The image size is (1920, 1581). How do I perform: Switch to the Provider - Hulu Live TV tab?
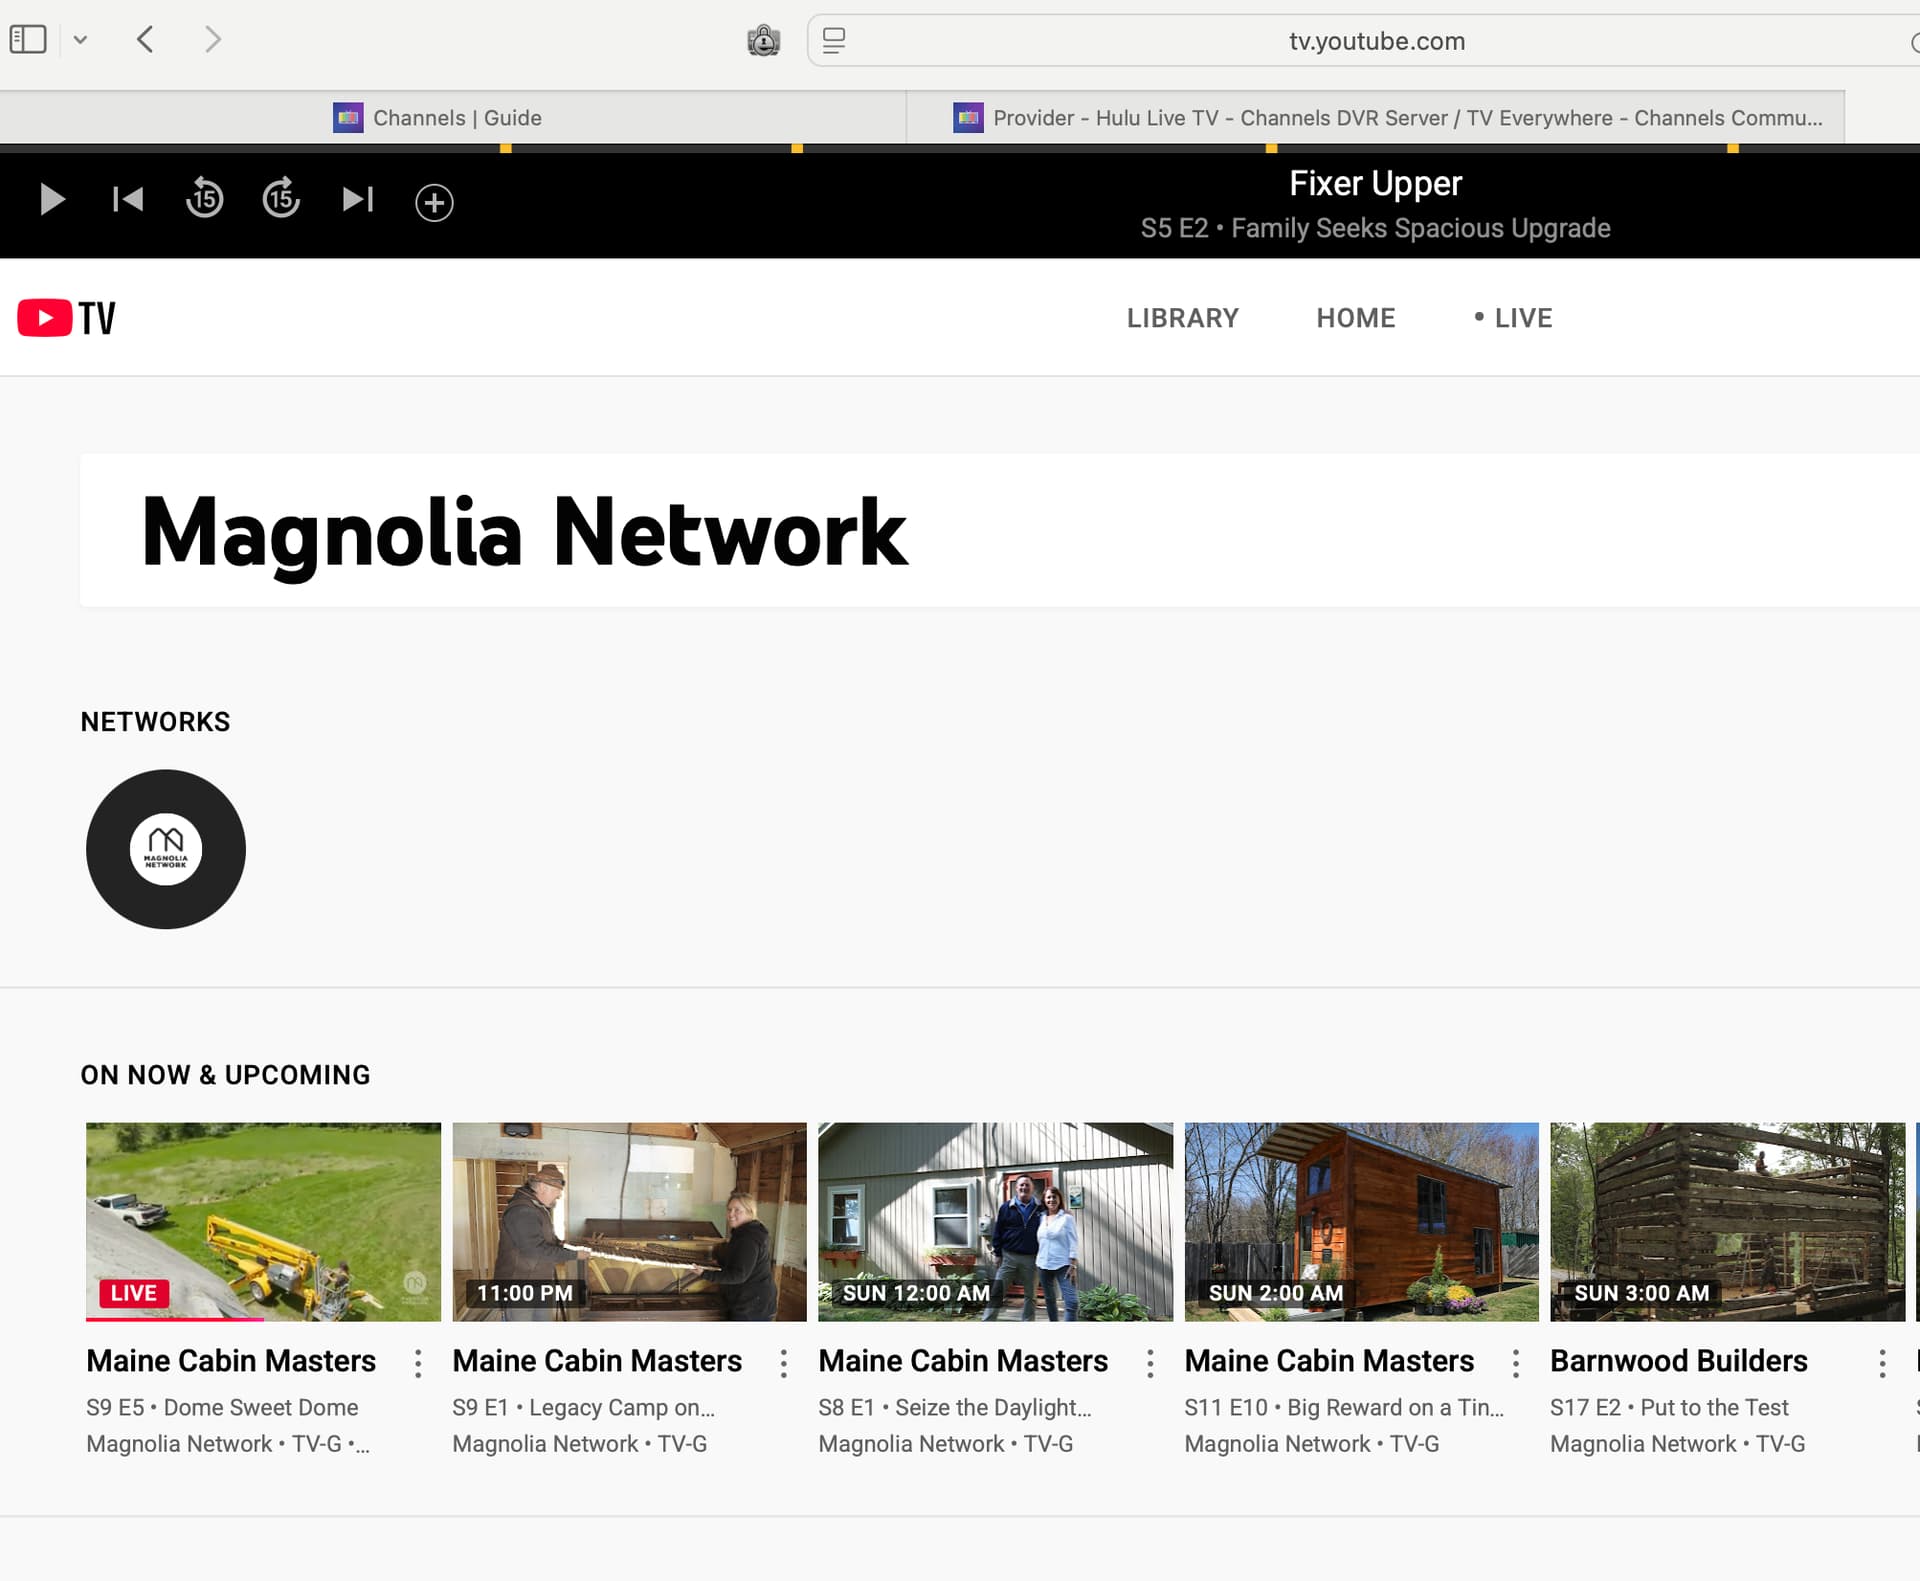(1388, 118)
